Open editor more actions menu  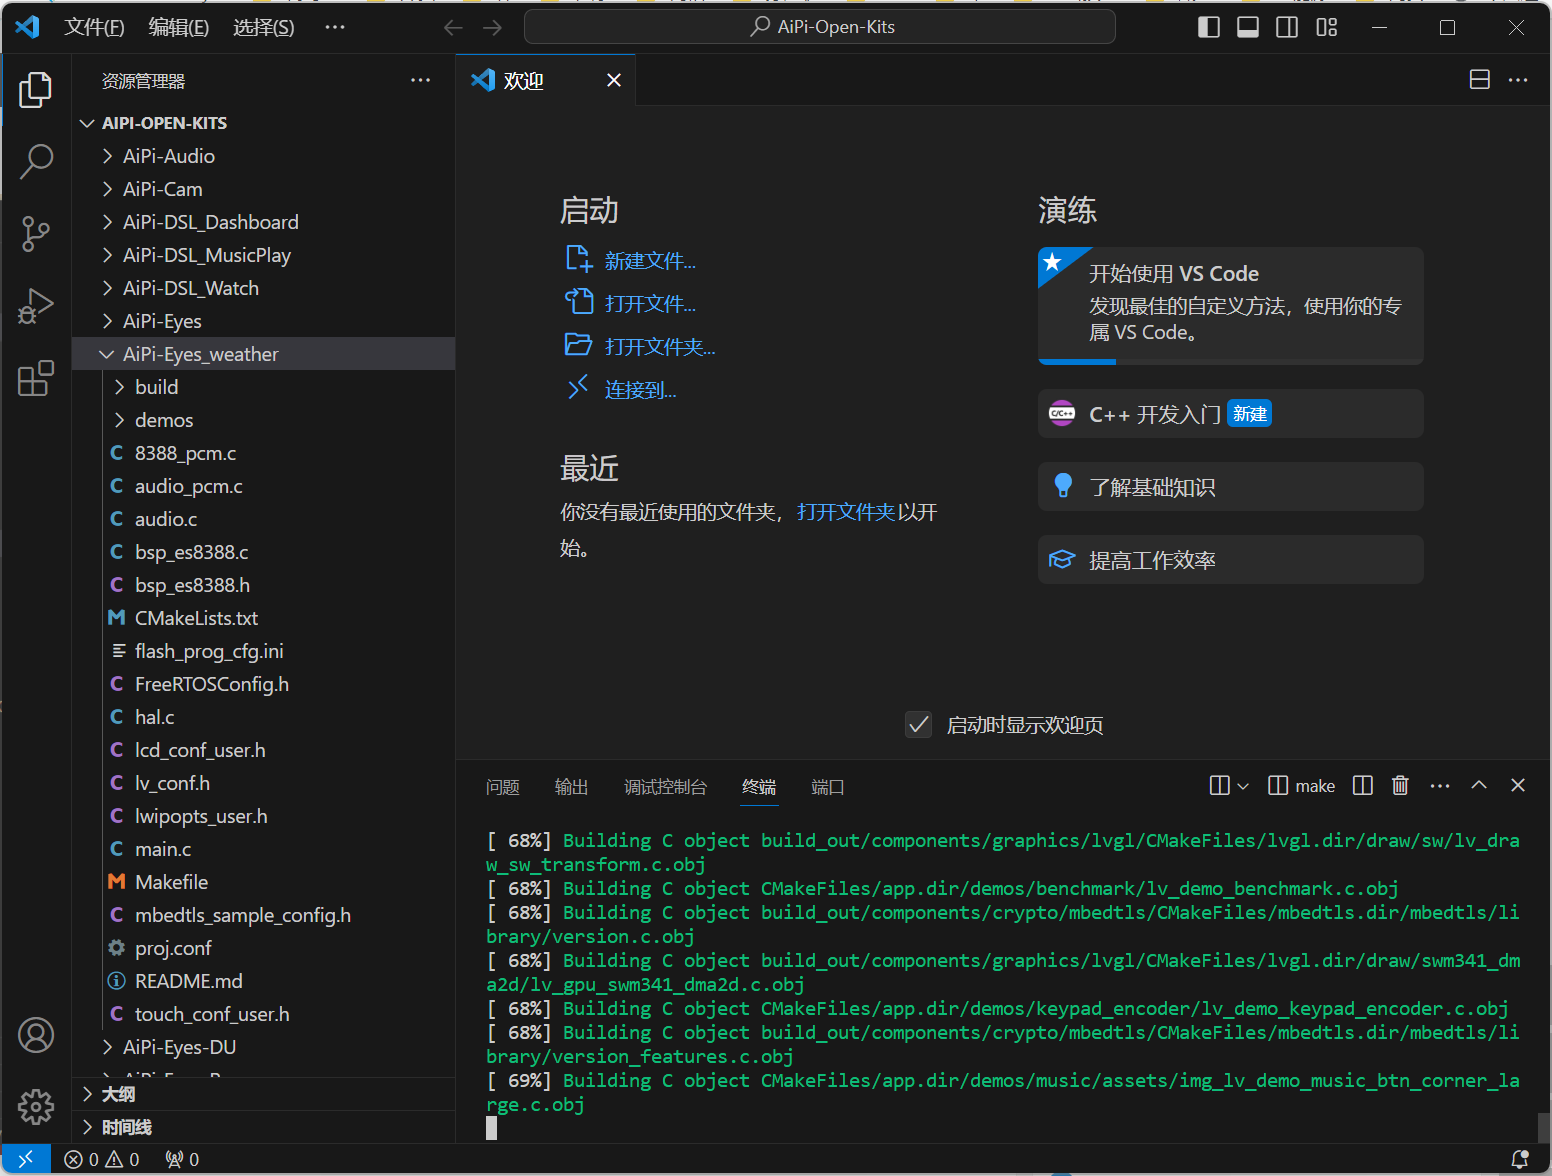(x=1518, y=80)
